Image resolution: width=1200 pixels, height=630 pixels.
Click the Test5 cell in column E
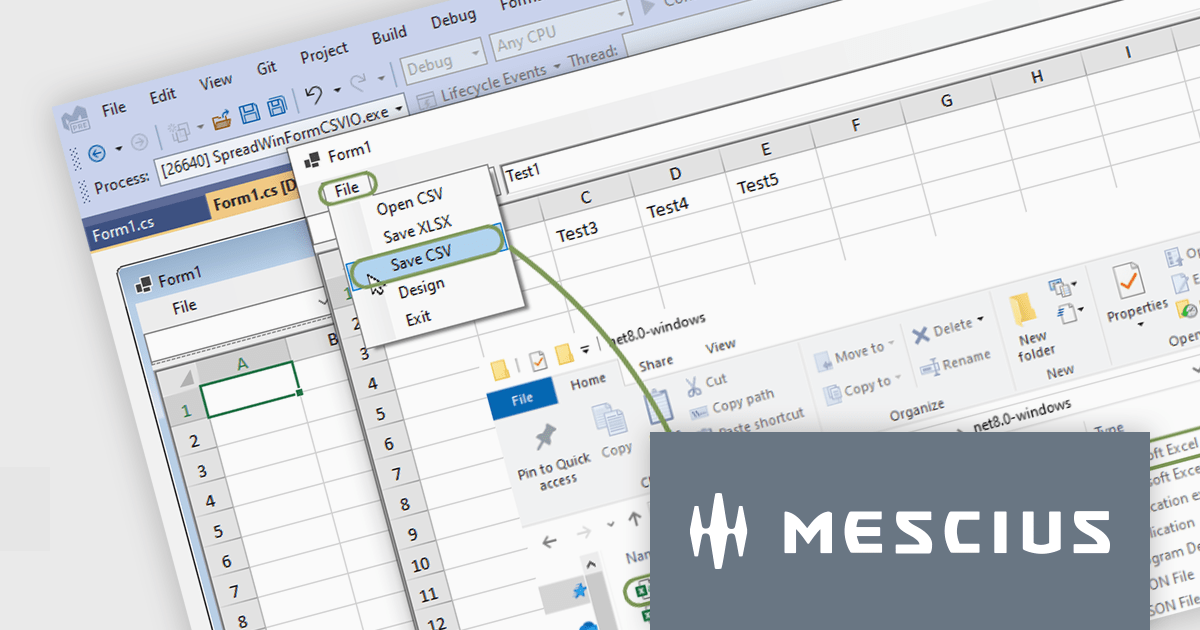pos(757,184)
